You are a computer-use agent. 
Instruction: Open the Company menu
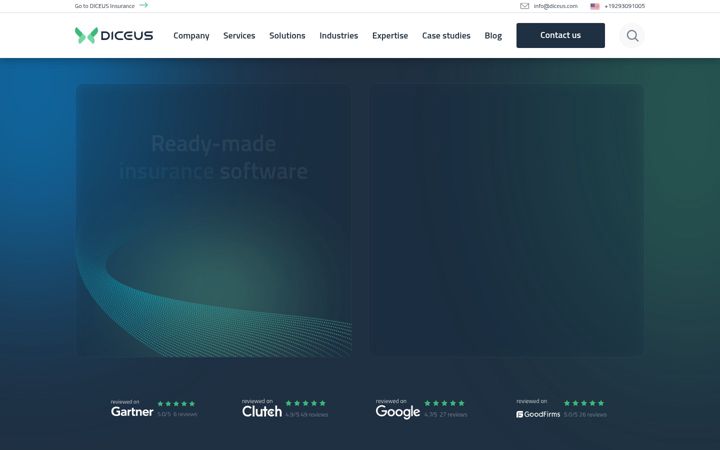coord(191,35)
